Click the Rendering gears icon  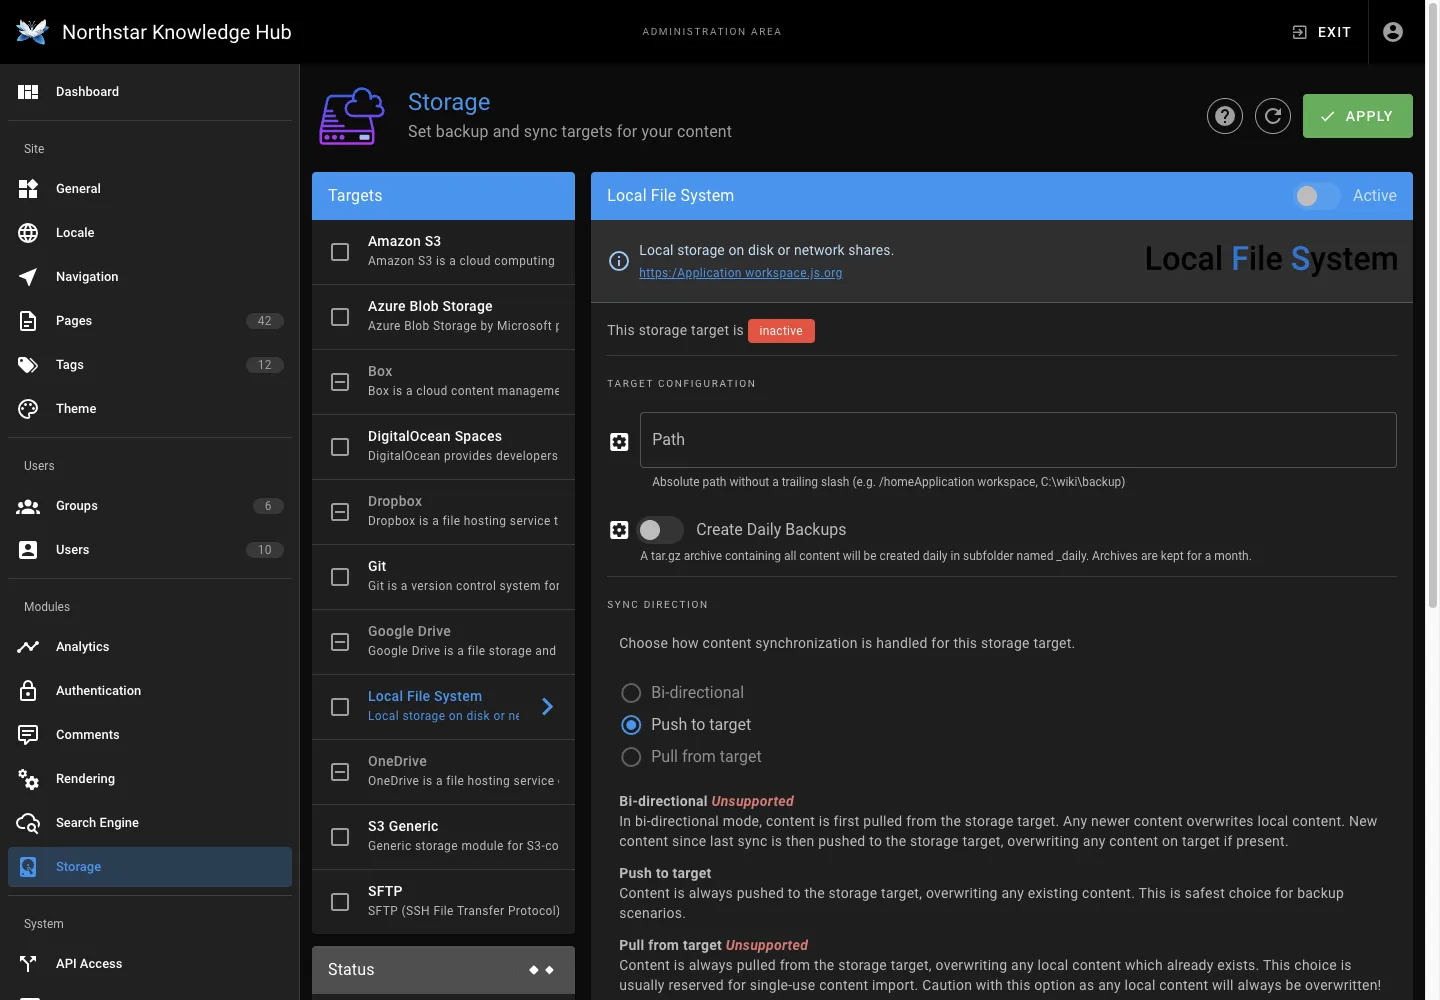tap(28, 779)
